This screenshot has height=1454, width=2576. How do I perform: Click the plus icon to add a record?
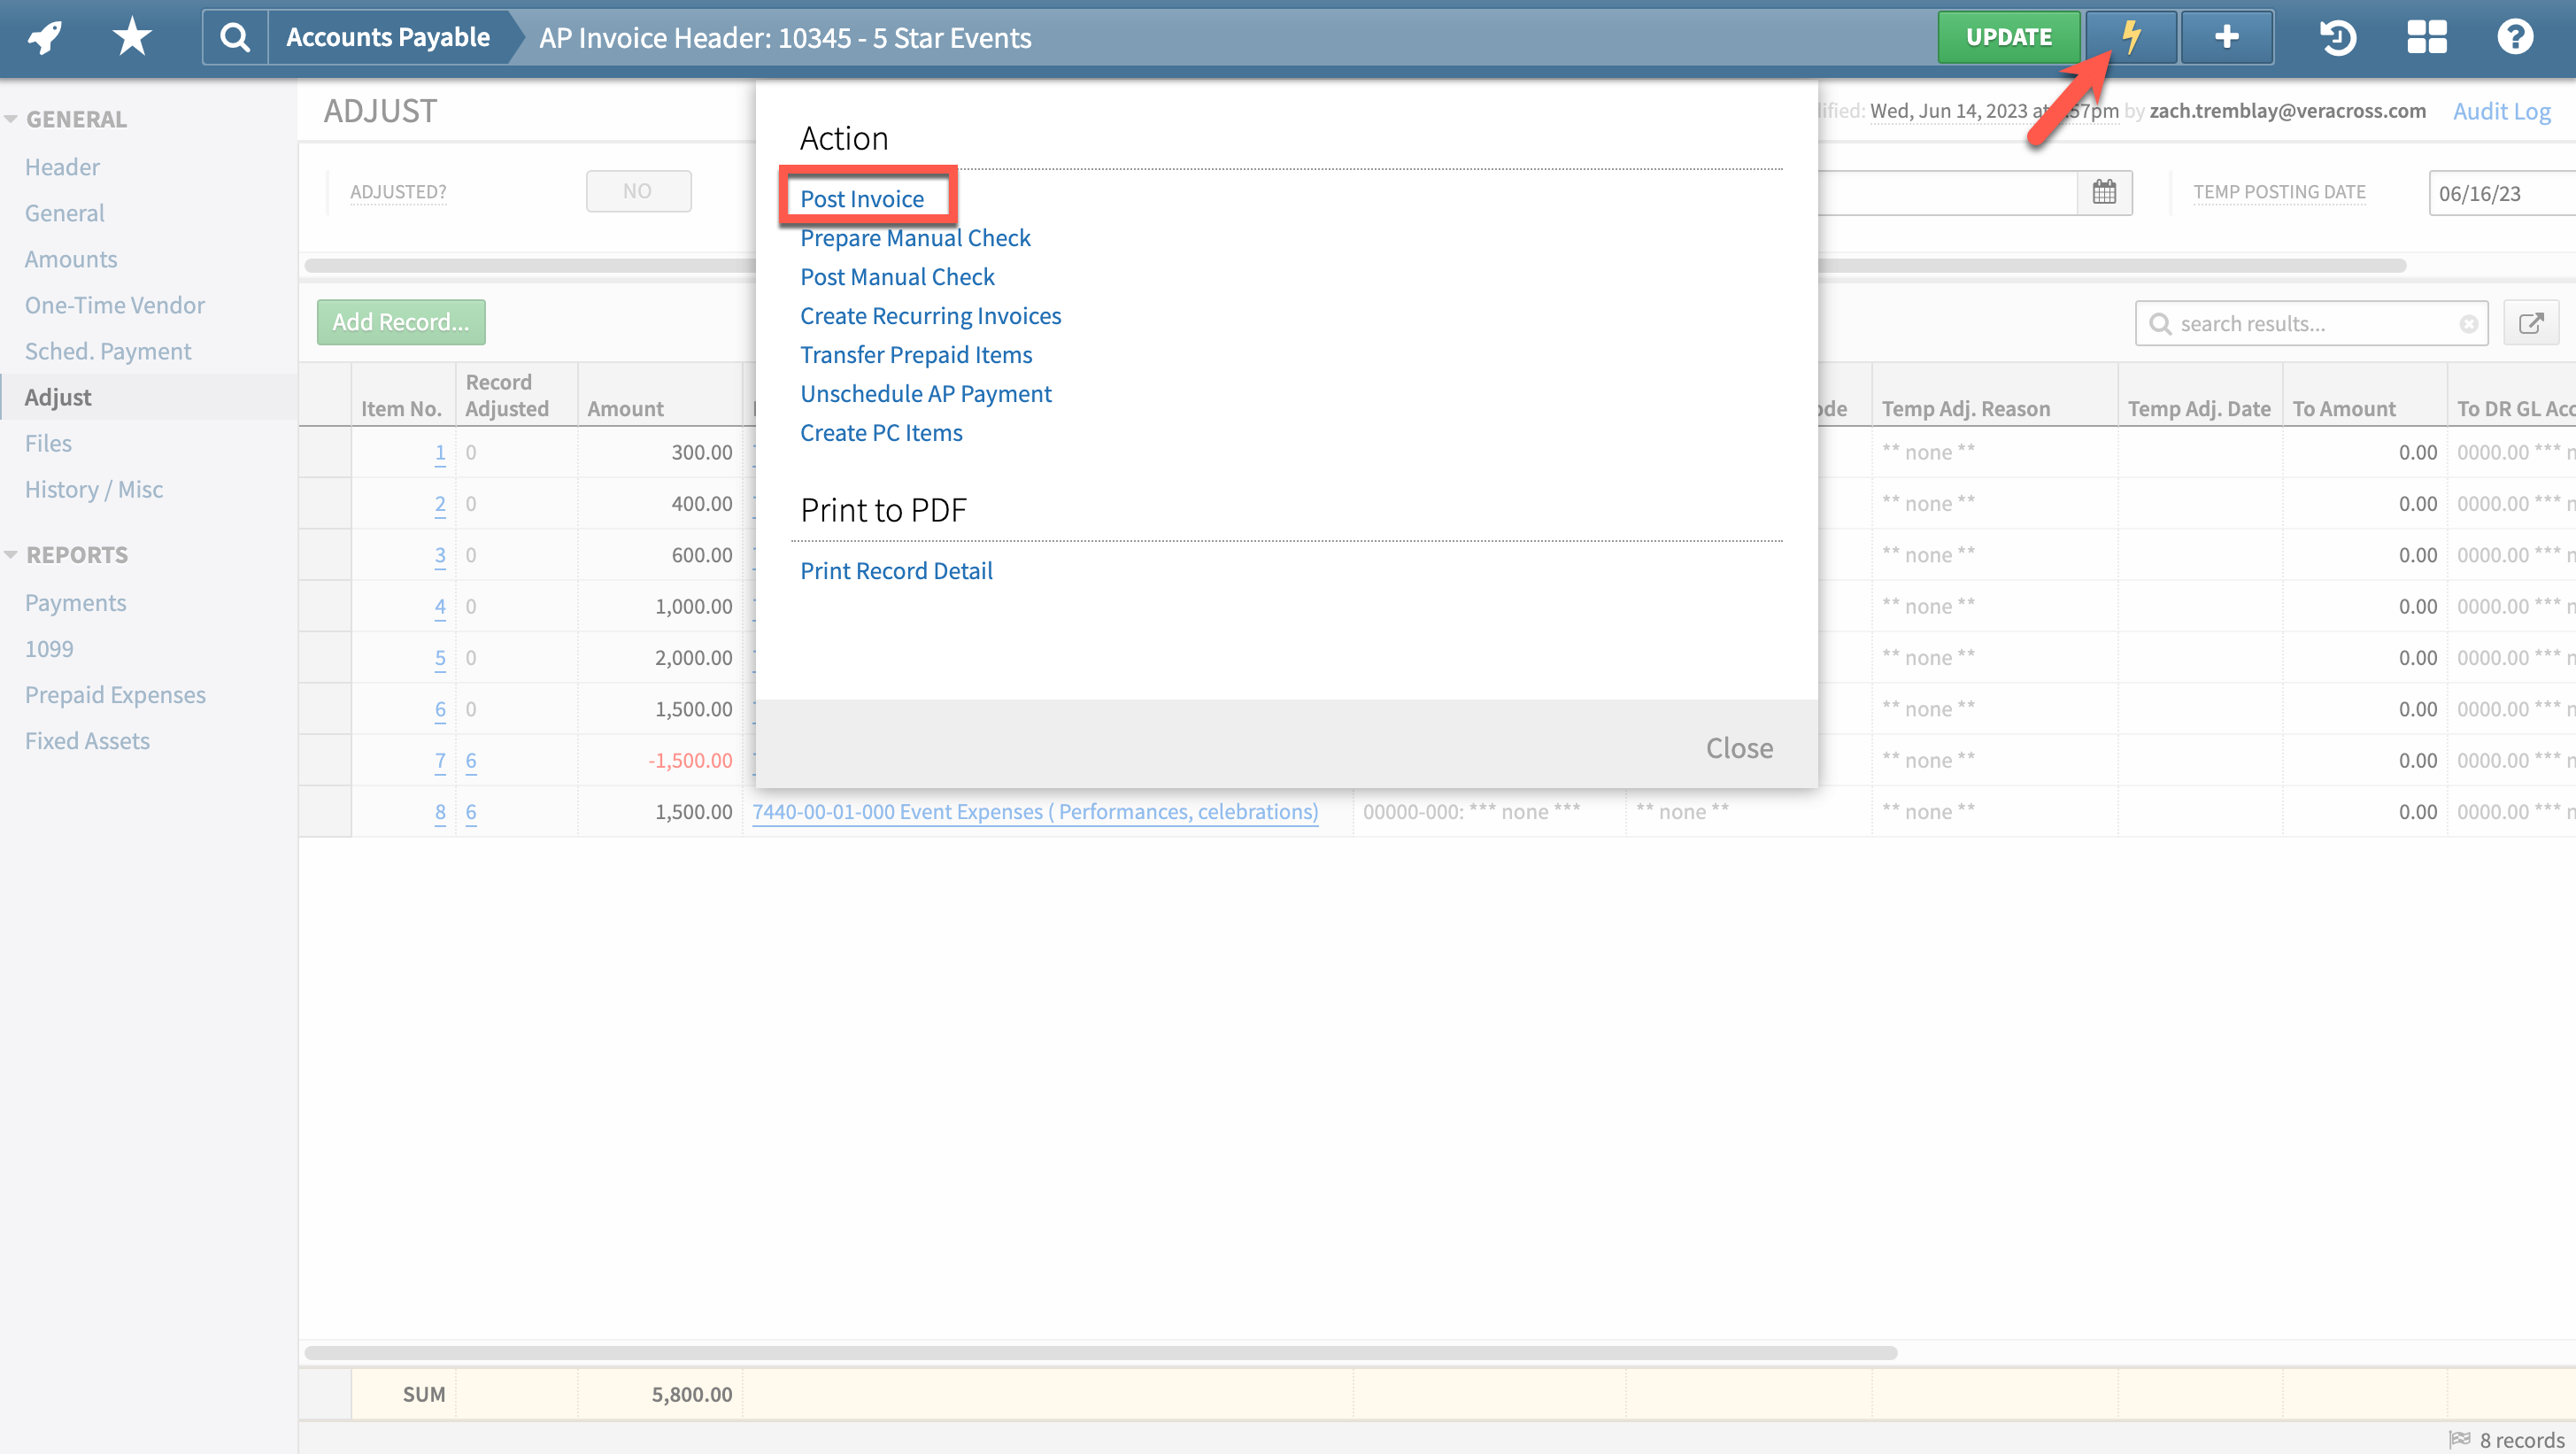coord(2227,37)
